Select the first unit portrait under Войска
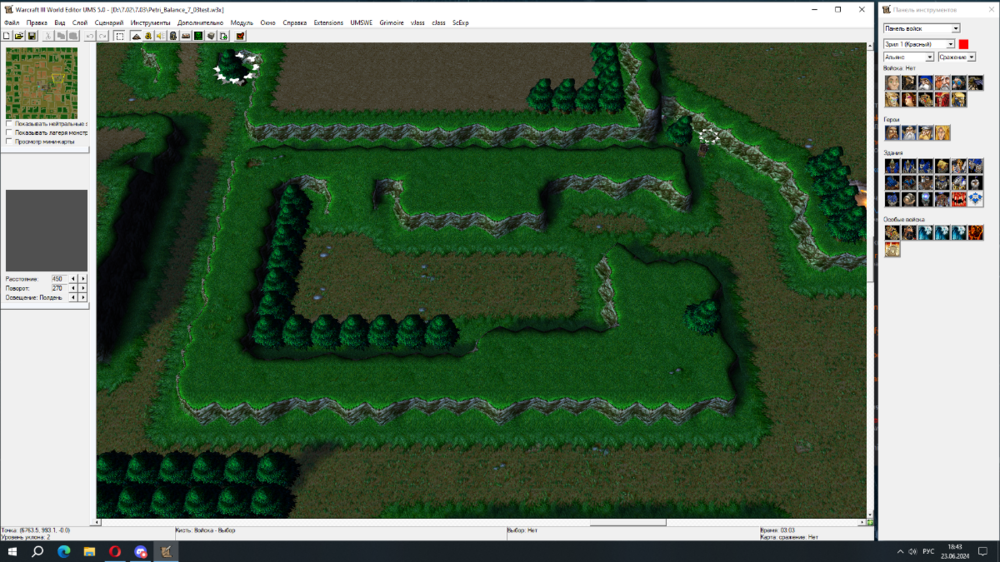 (x=892, y=83)
